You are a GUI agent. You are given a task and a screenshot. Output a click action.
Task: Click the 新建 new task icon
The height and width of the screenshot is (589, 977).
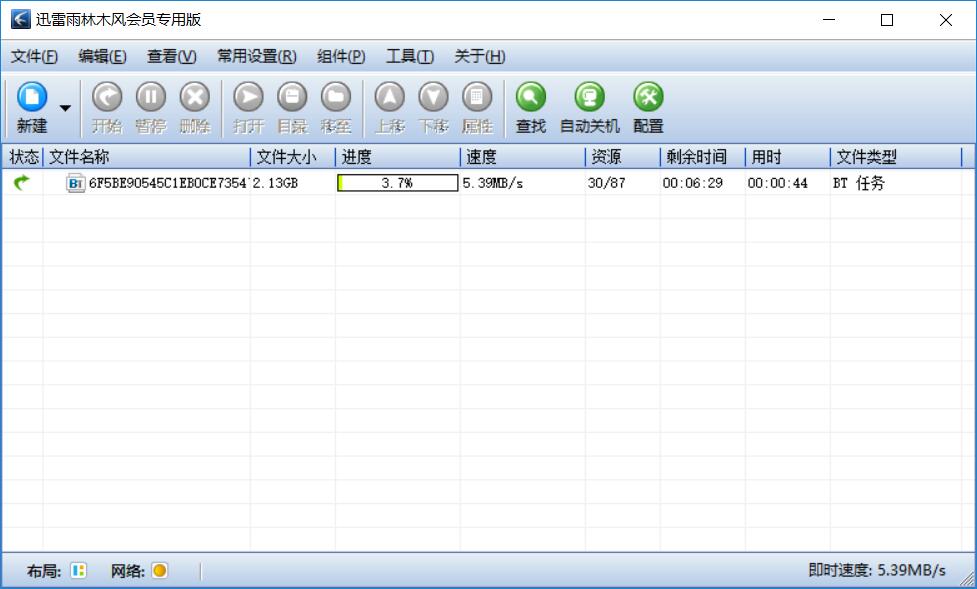[32, 97]
